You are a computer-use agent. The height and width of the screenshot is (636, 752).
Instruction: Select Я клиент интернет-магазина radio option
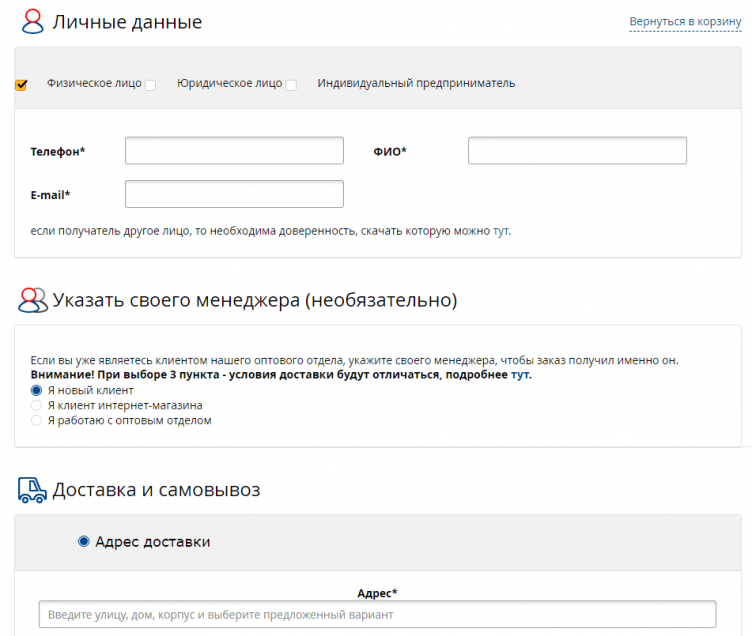36,405
